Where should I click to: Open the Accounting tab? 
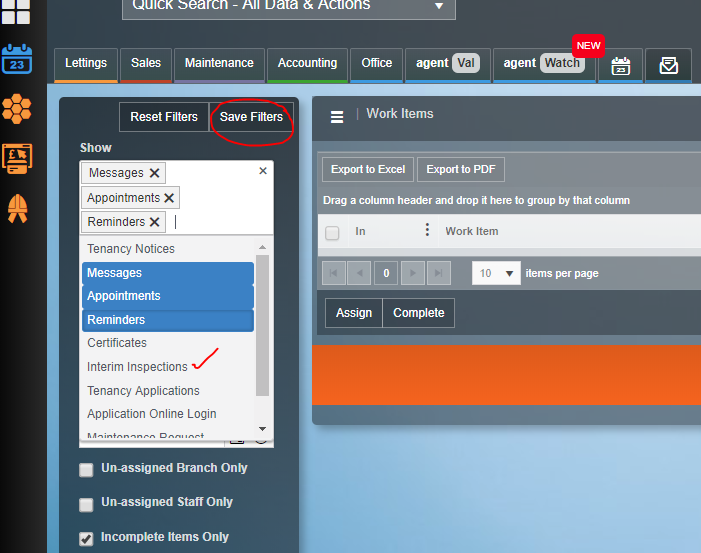tap(307, 63)
